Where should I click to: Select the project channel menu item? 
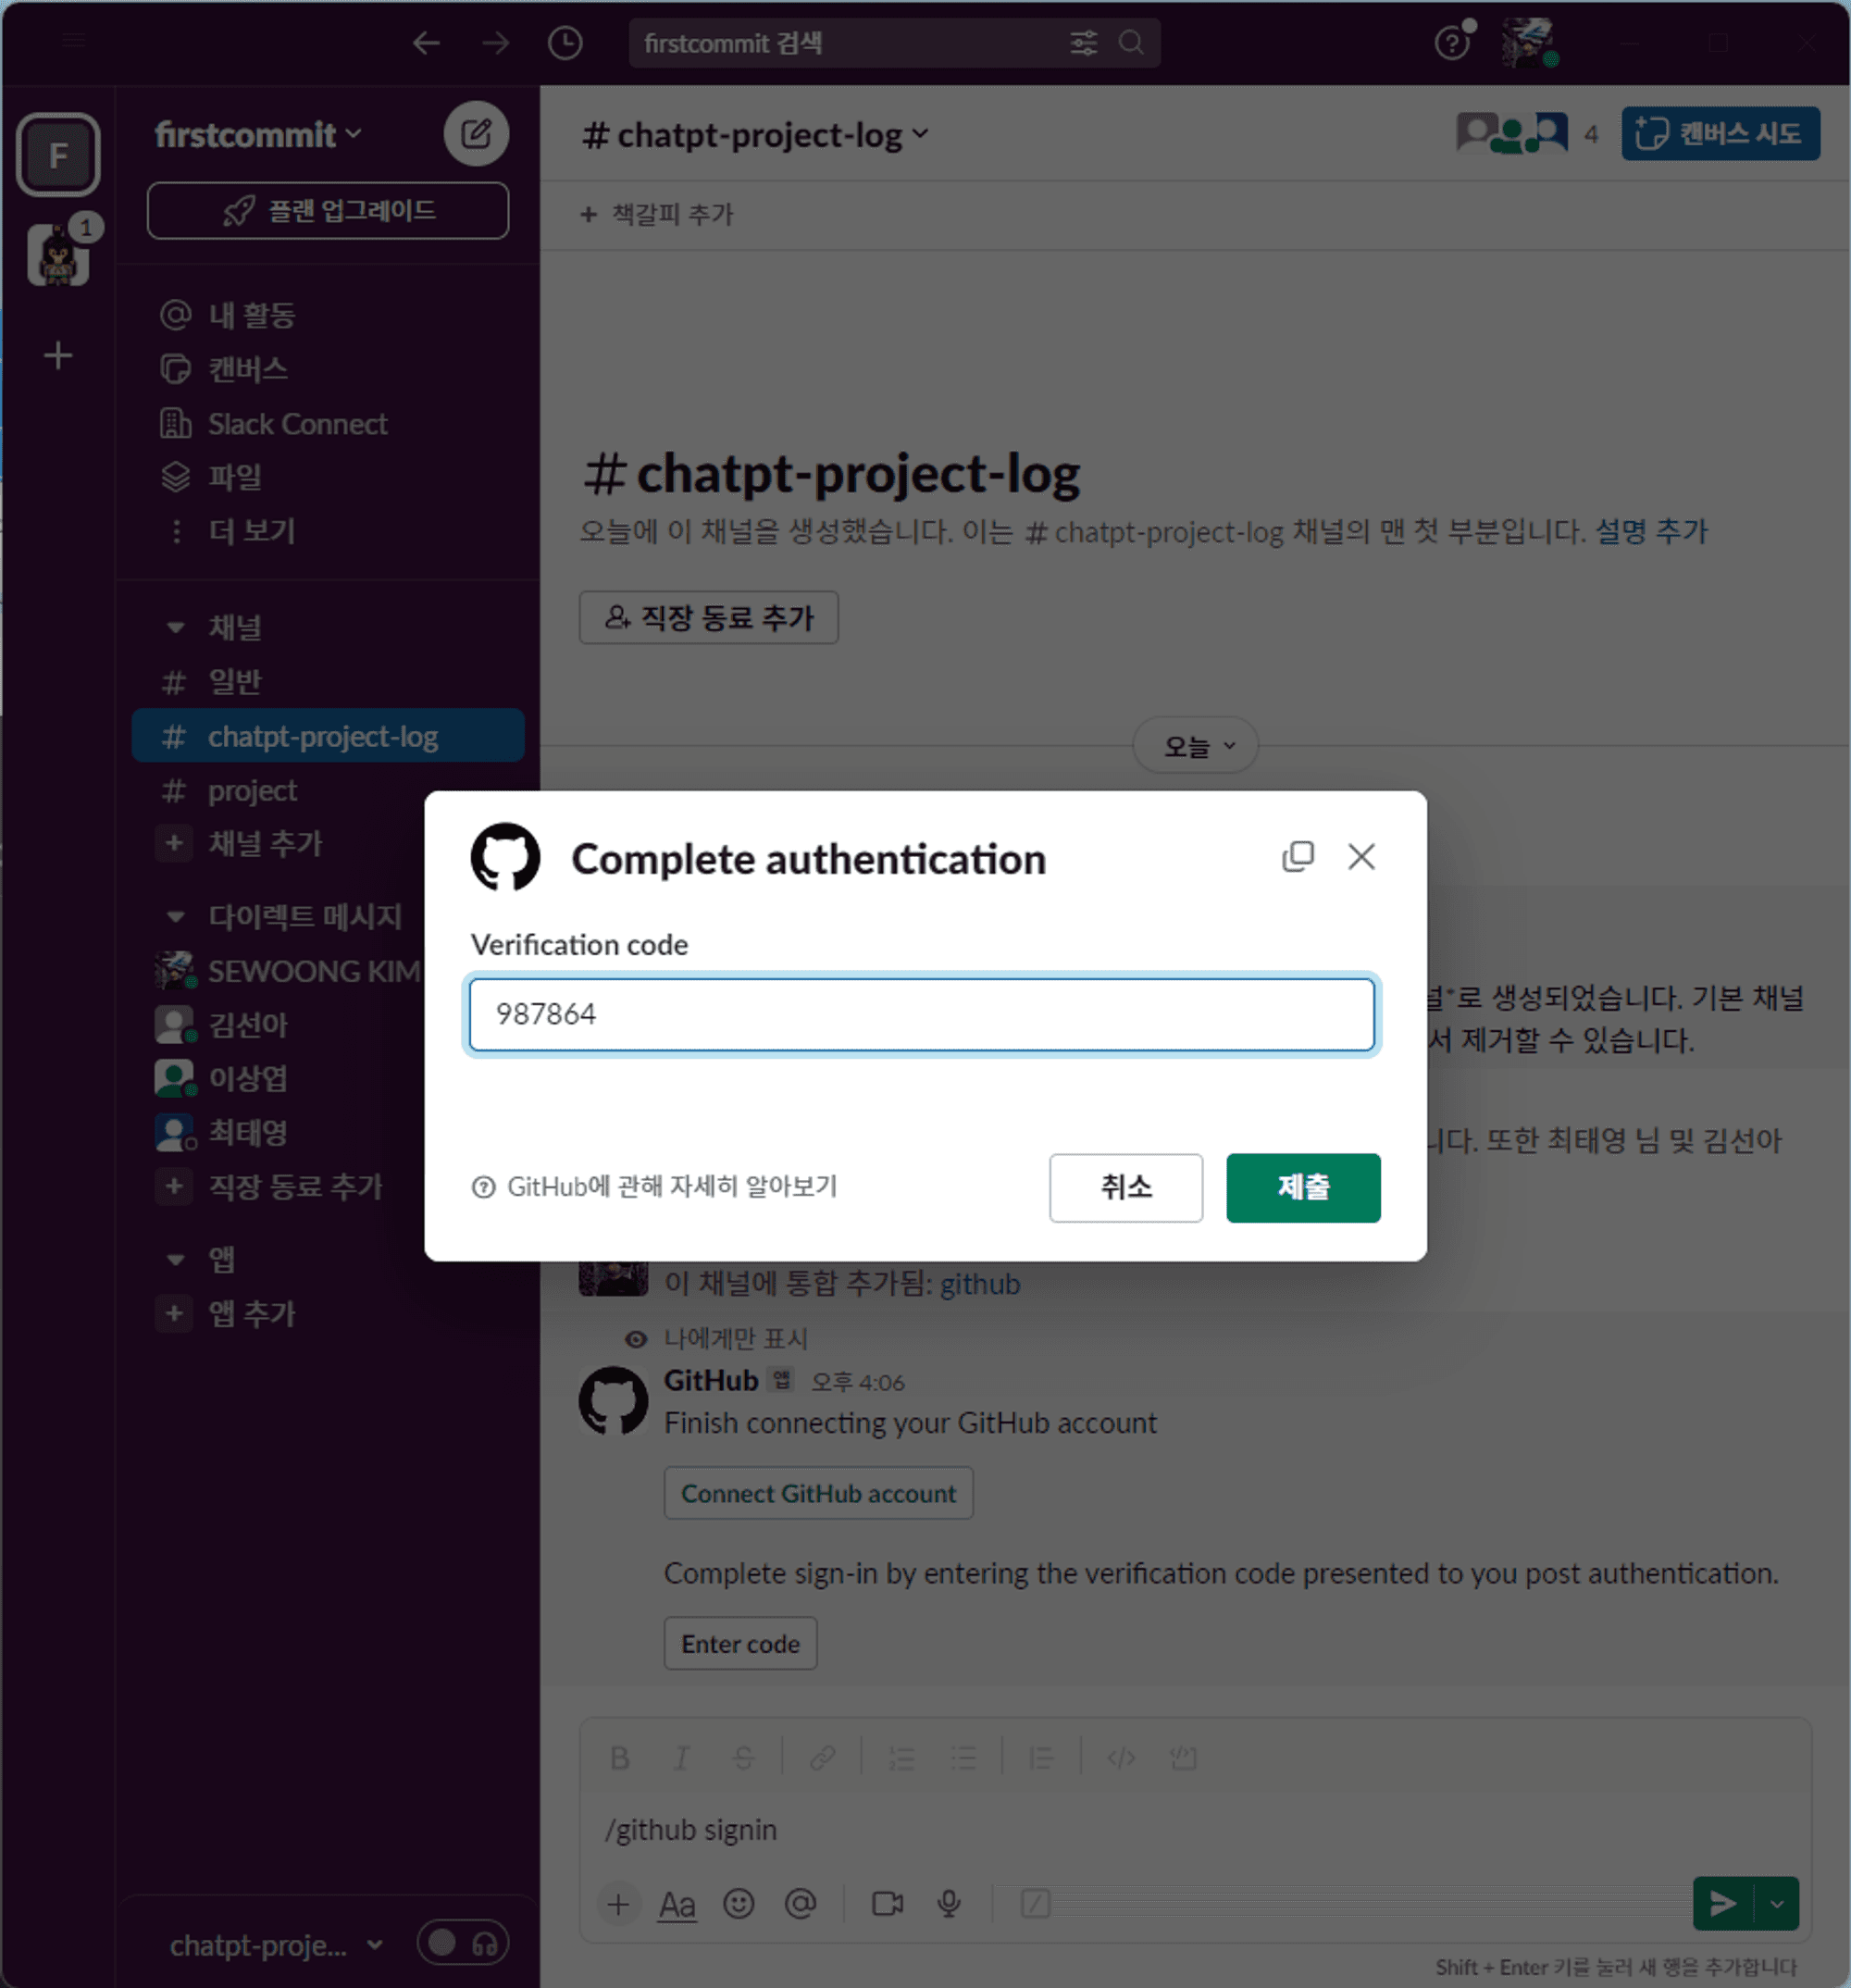253,791
